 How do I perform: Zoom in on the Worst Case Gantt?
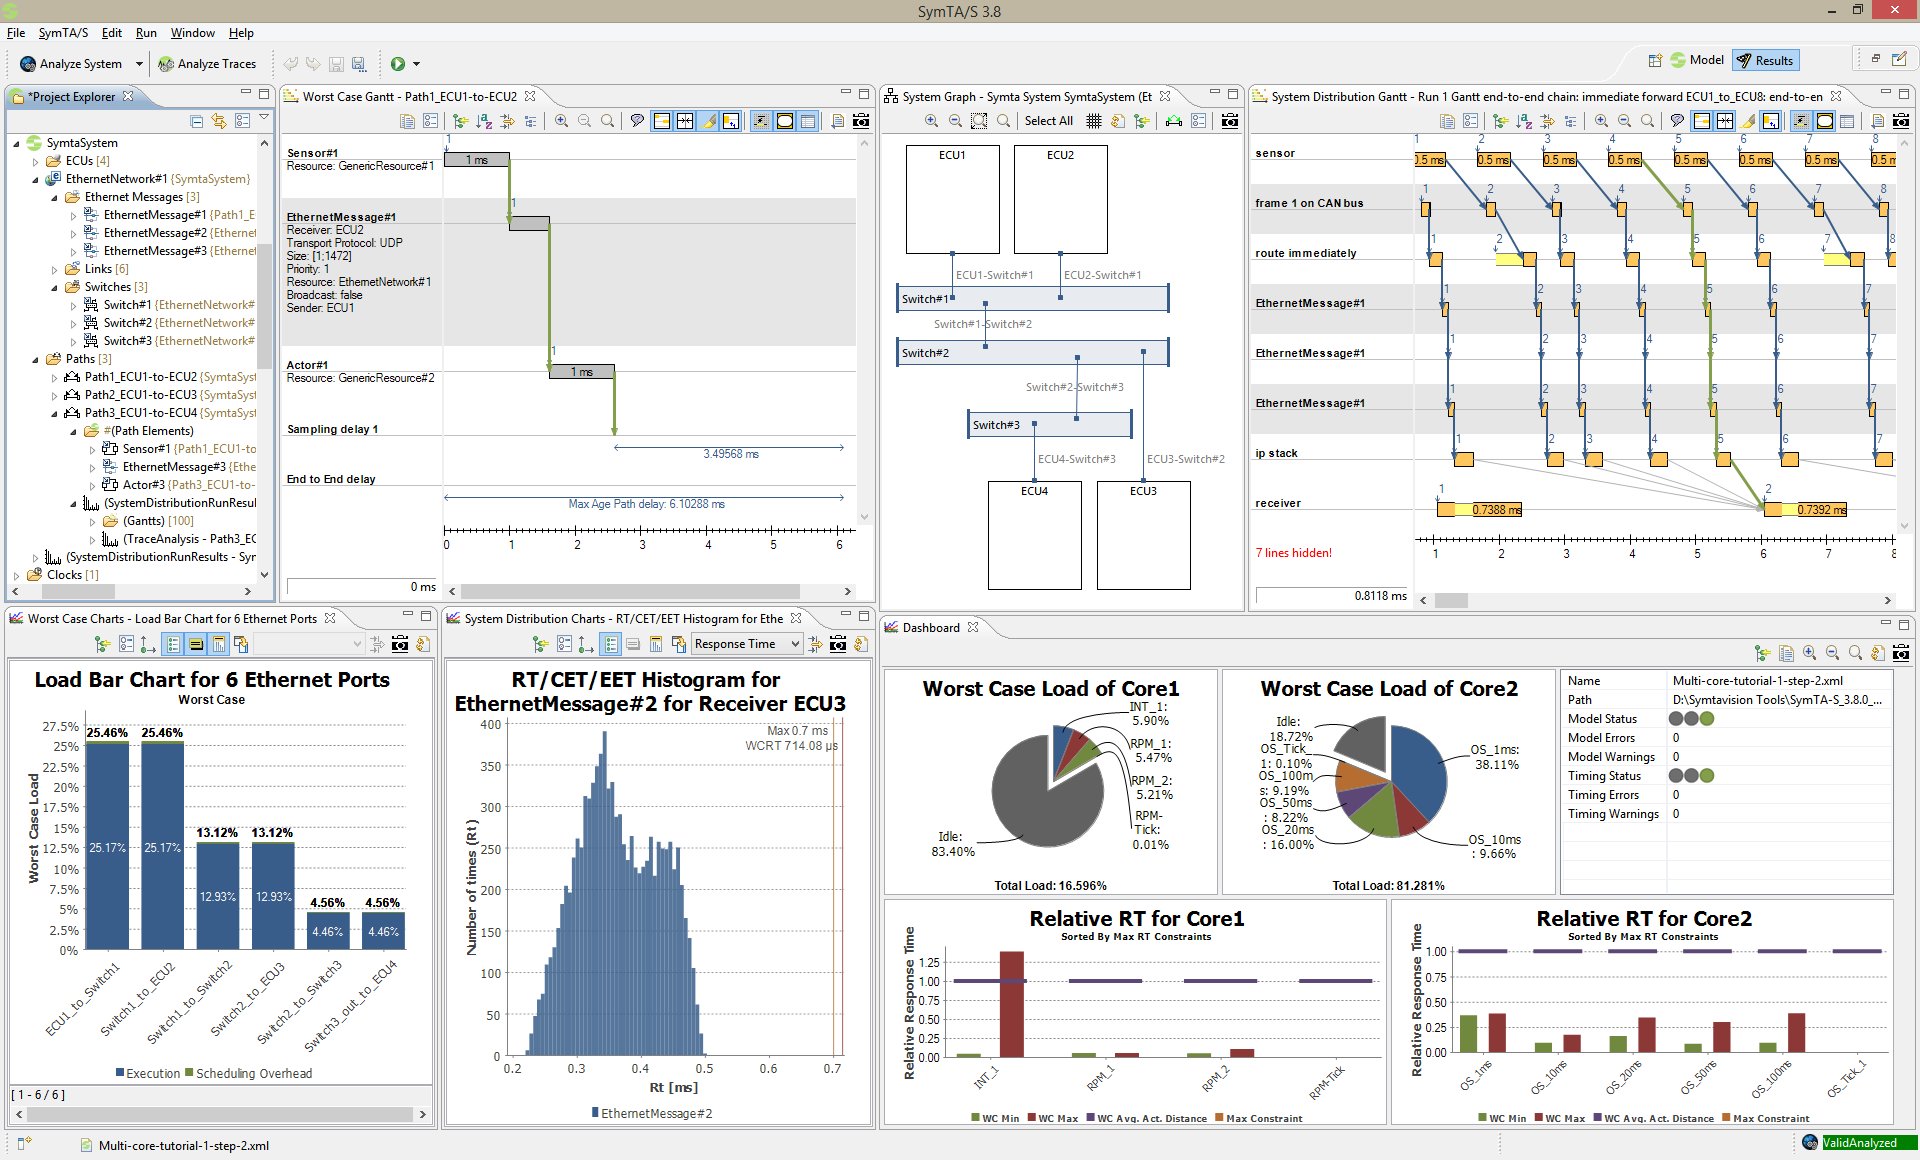tap(562, 121)
